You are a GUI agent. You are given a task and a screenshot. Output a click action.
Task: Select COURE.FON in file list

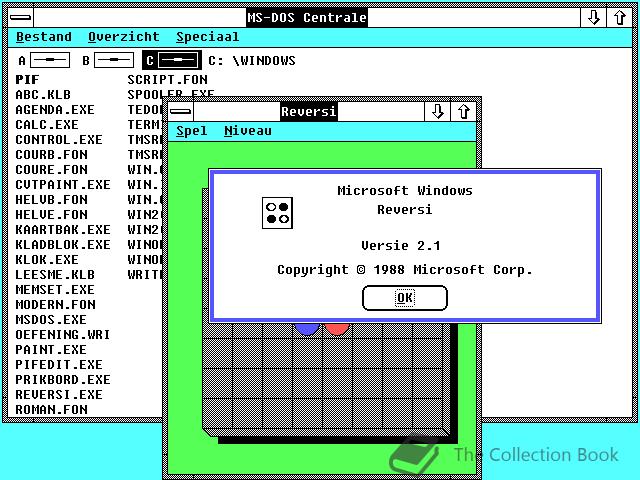coord(51,169)
